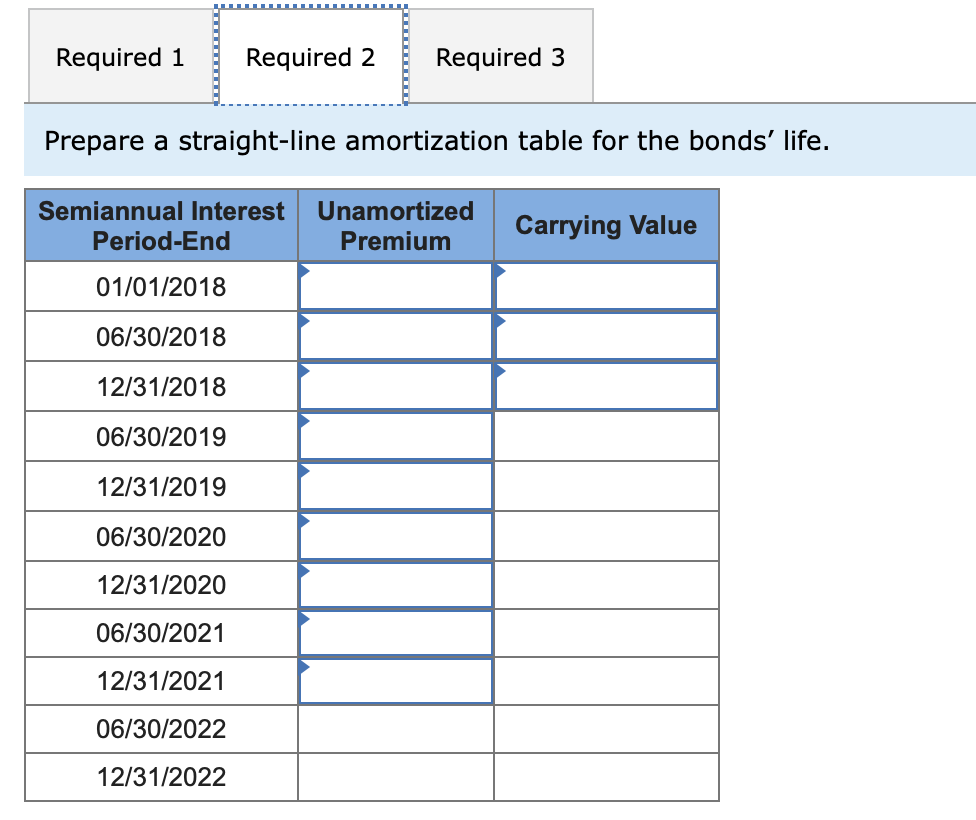Viewport: 976px width, 820px height.
Task: Click the 12/31/2022 row label
Action: point(160,777)
